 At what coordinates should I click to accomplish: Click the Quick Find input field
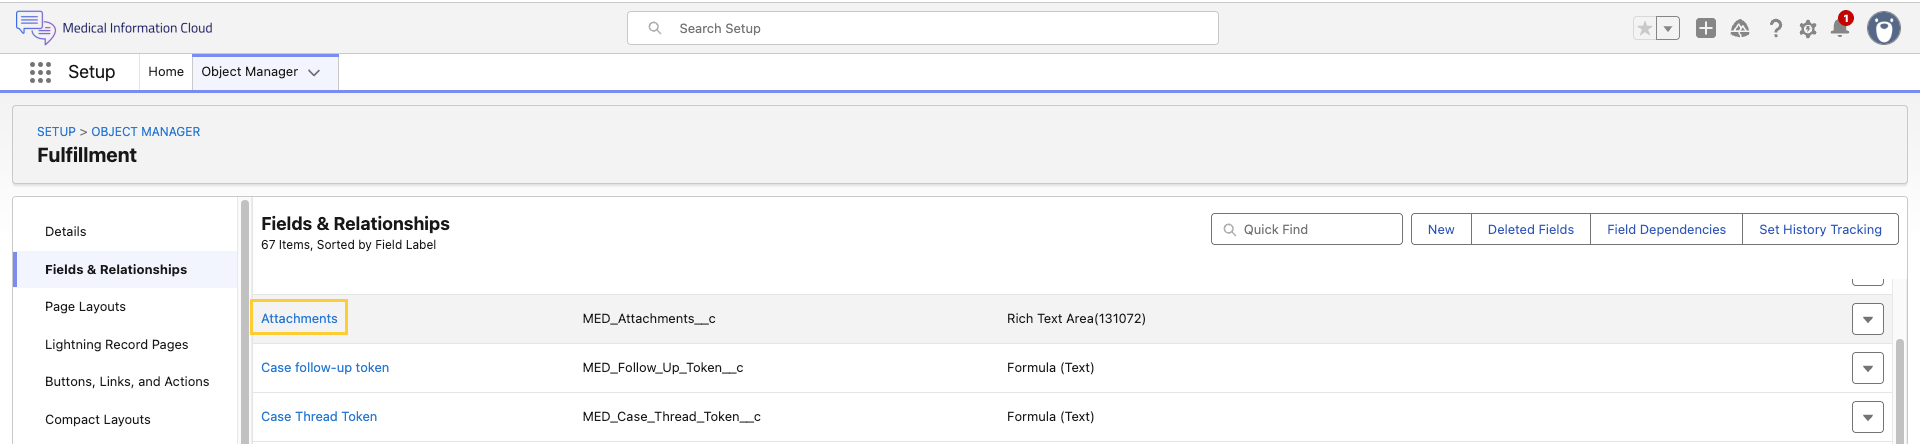click(1307, 229)
